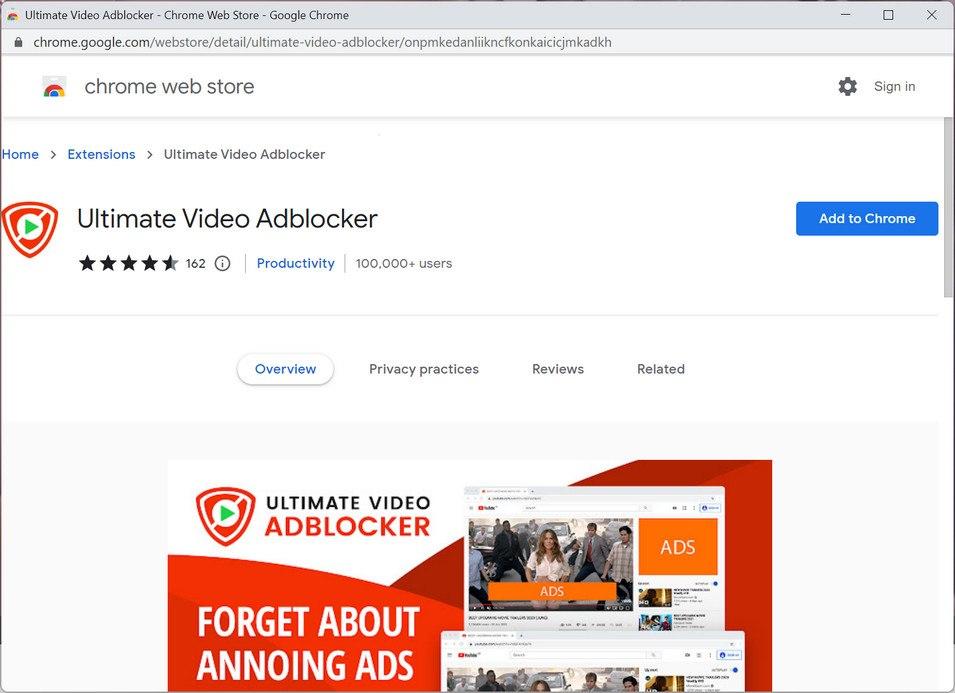Click the chrome web store logo
Screen dimensions: 955x693
point(54,87)
